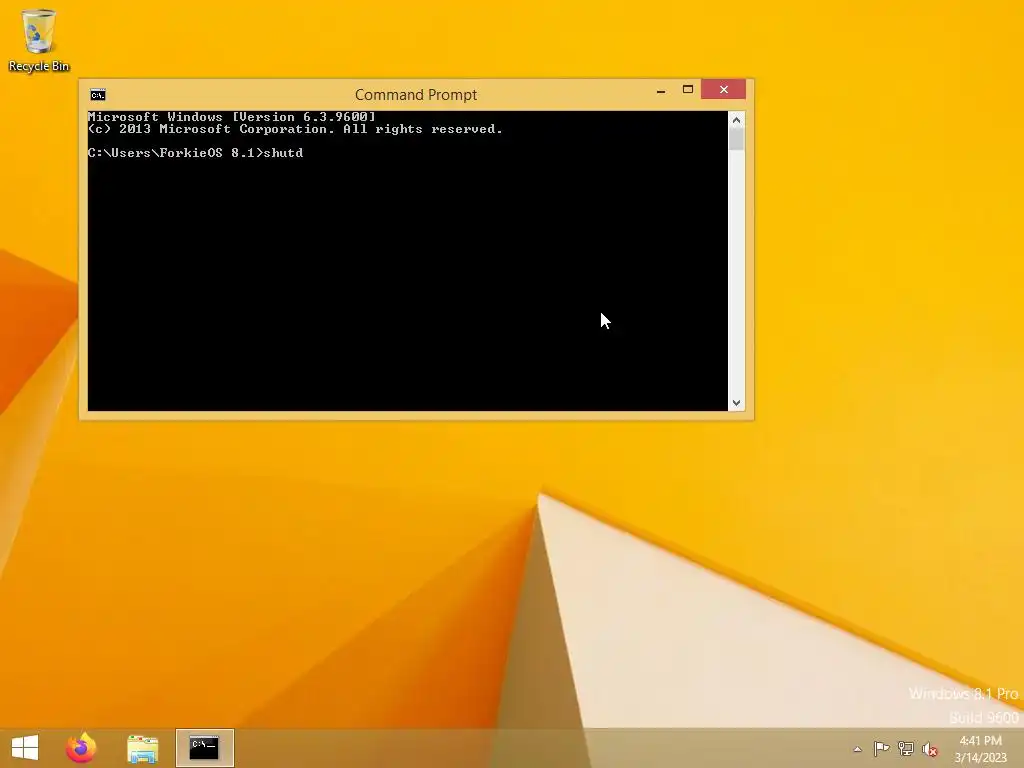The image size is (1024, 768).
Task: Click the '(c) 2013 Microsoft Corporation' line
Action: 295,129
